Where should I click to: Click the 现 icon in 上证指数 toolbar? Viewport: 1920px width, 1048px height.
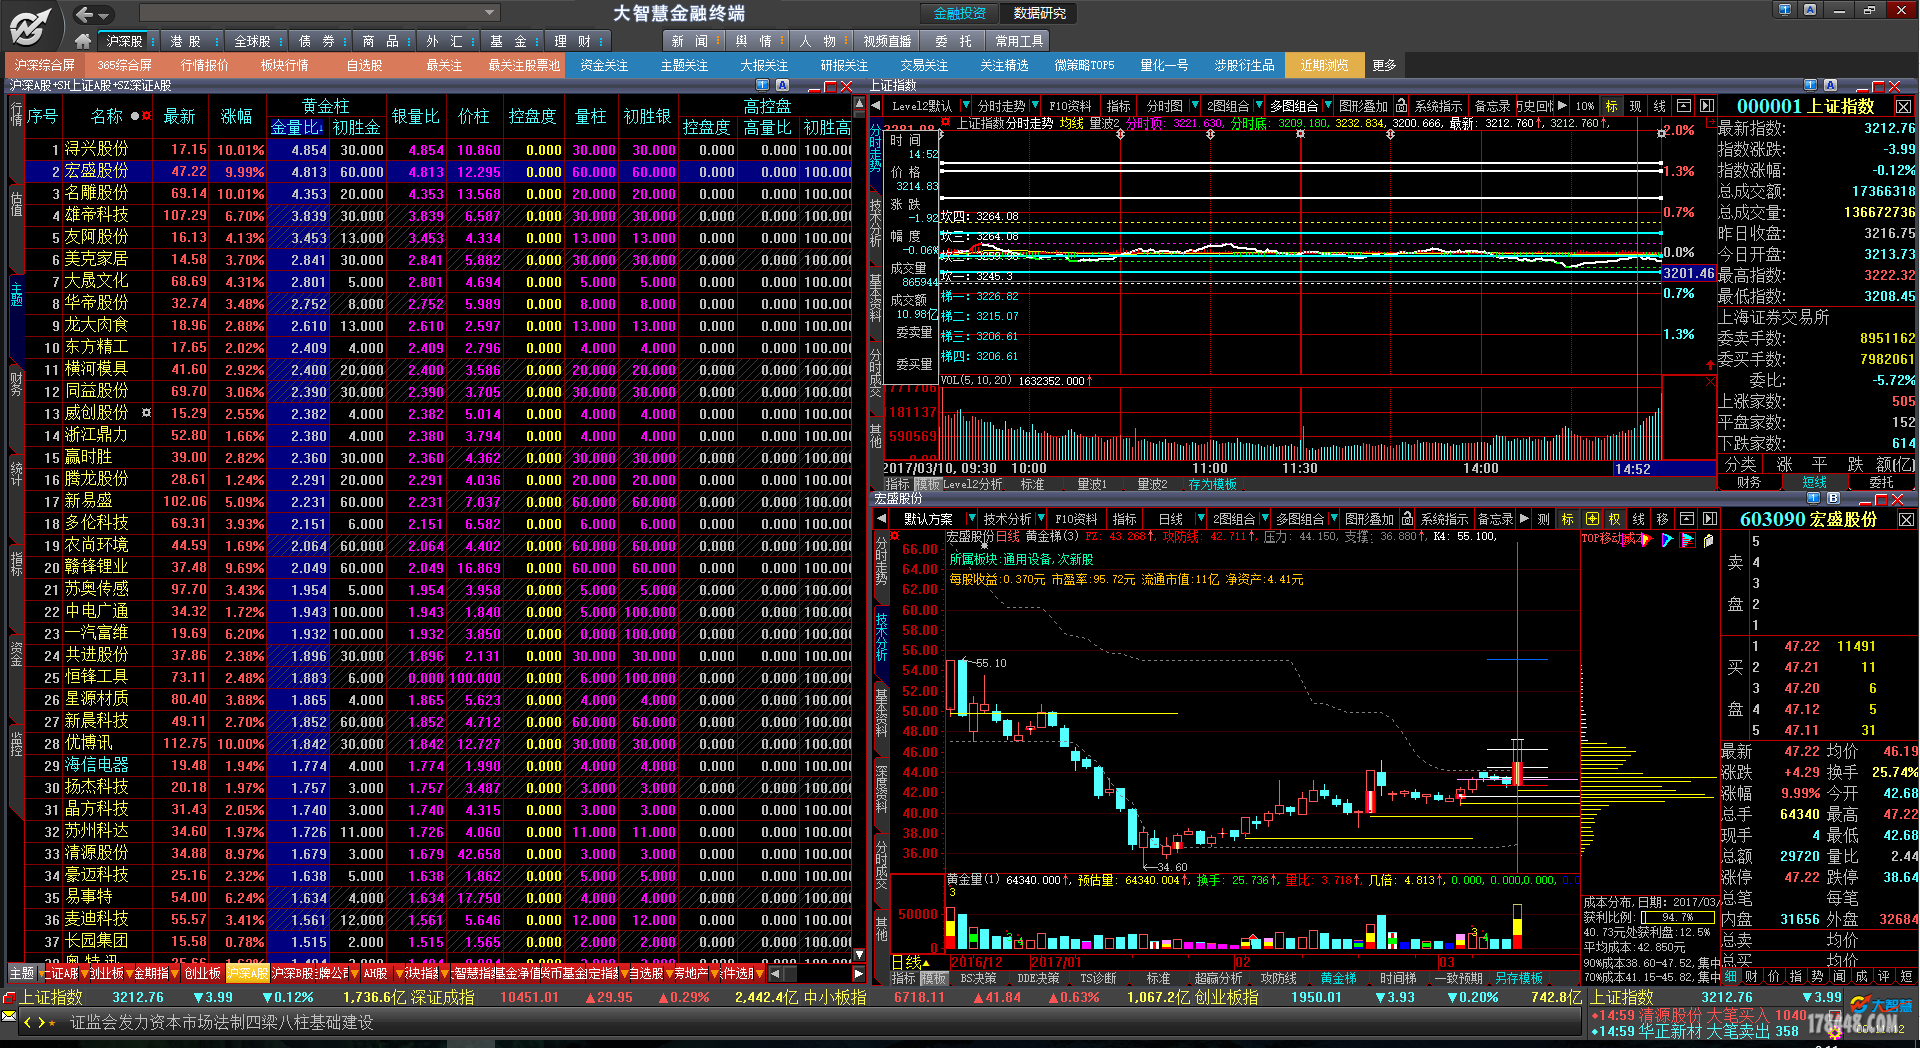click(1635, 105)
